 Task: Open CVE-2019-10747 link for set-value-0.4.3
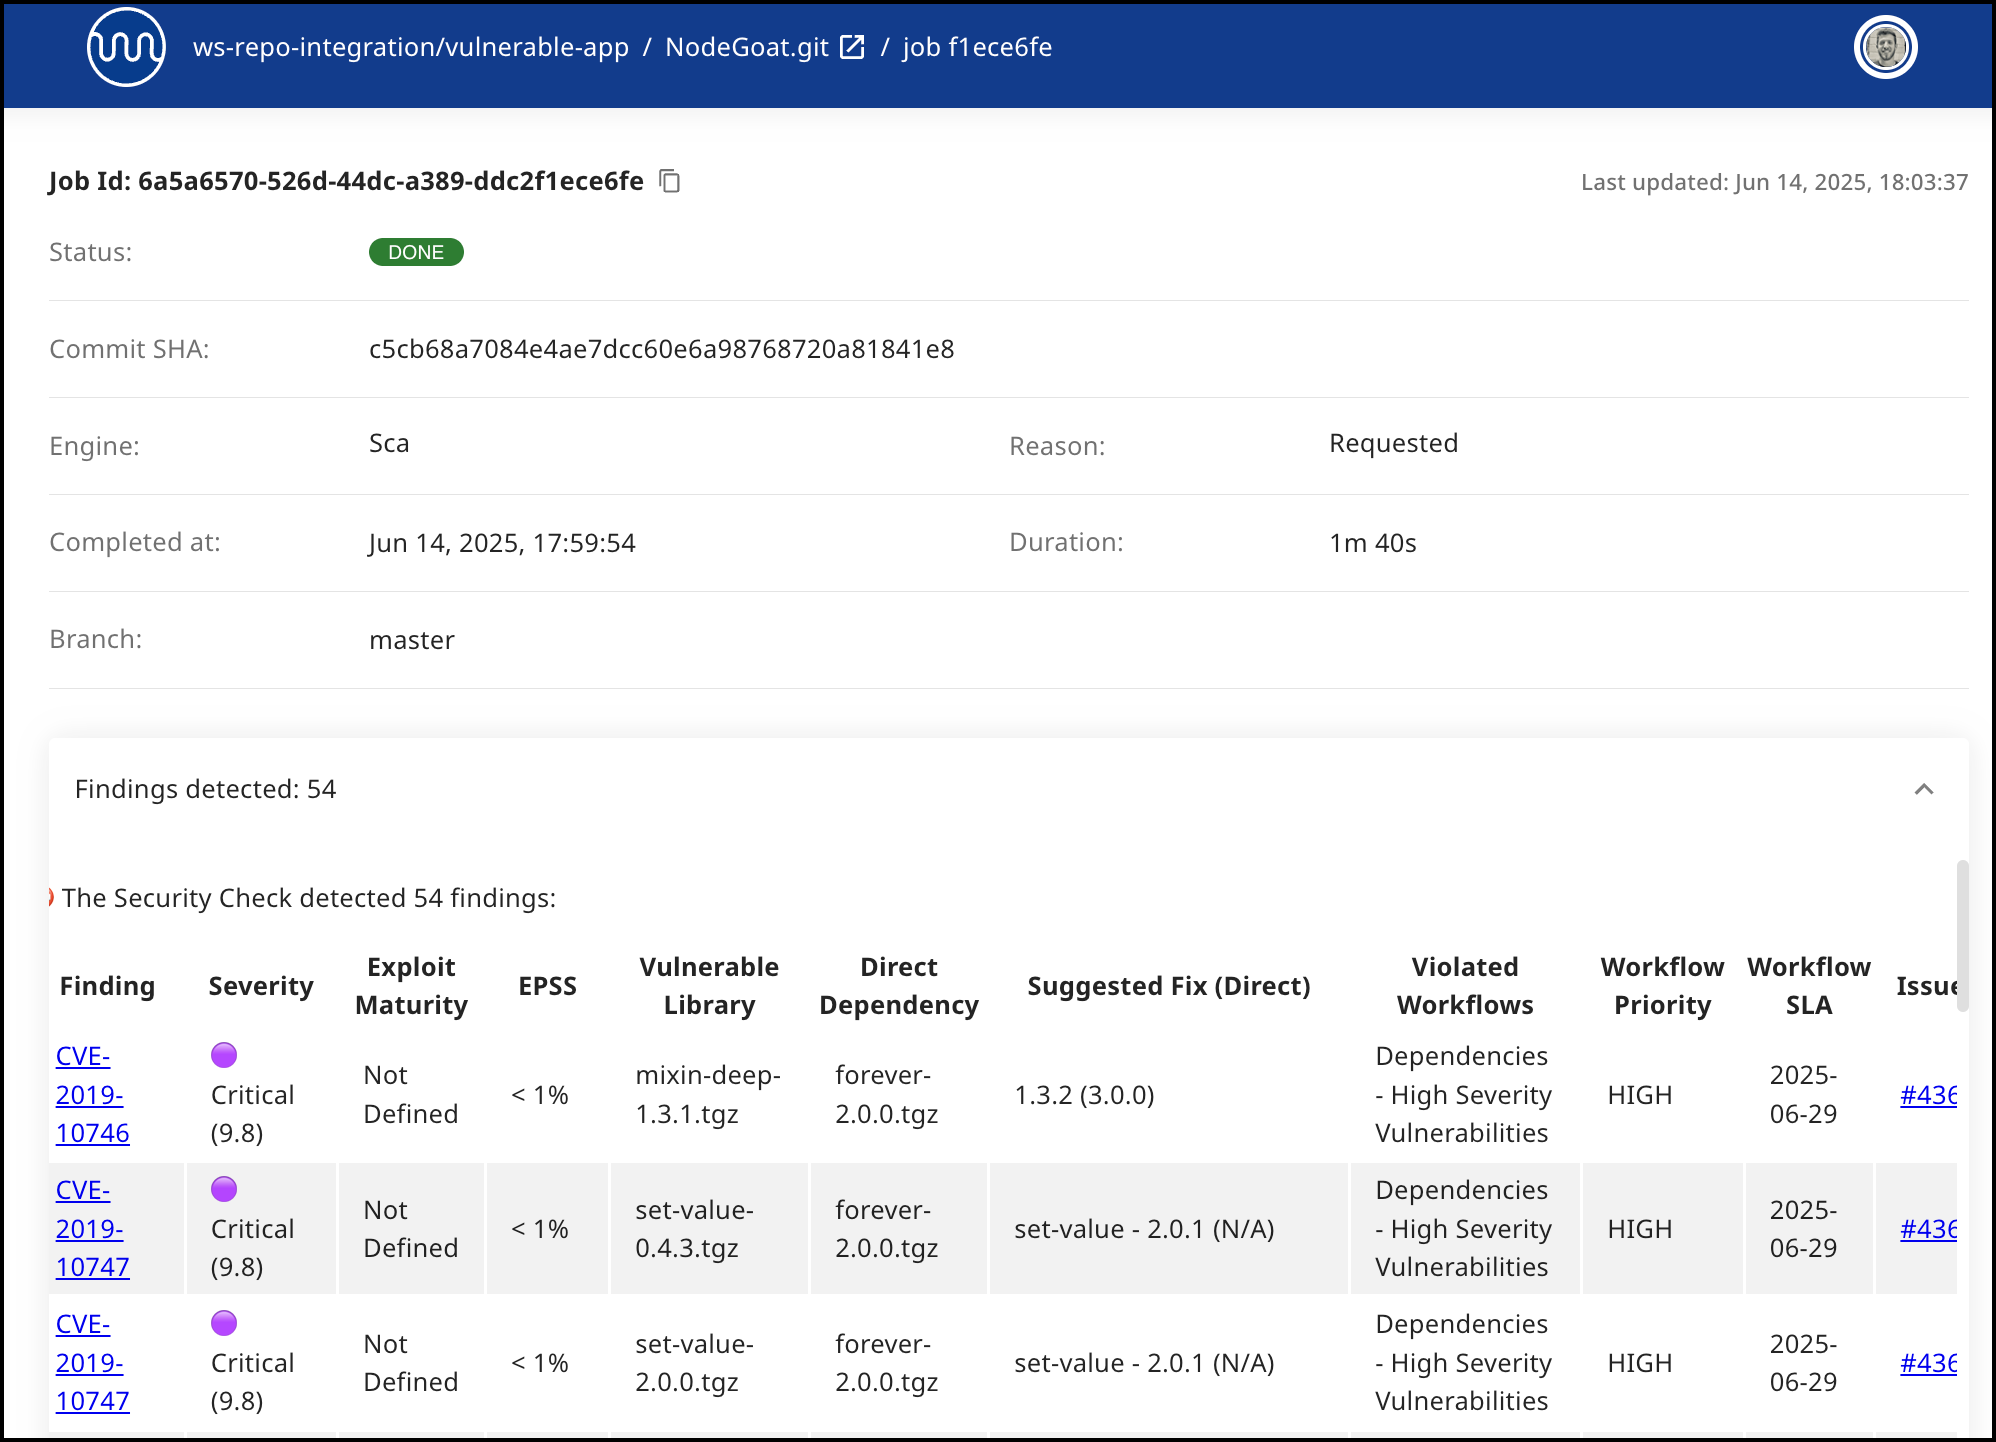pos(91,1228)
